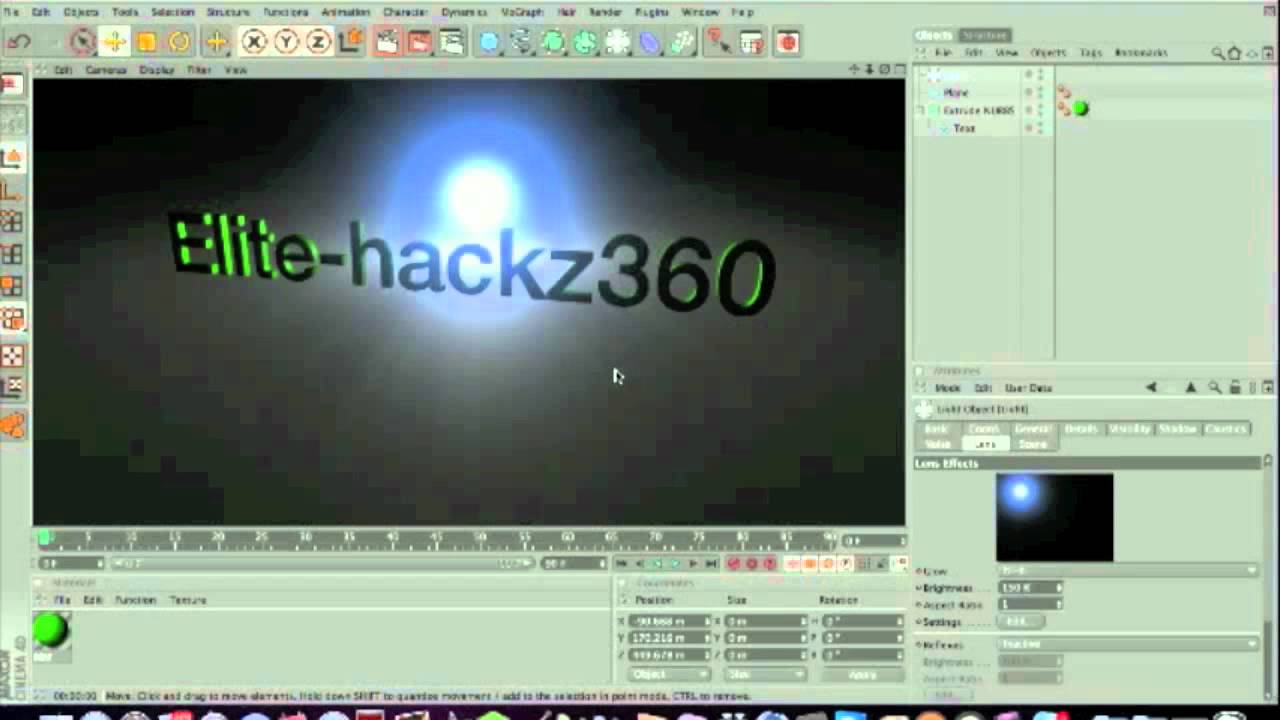Click green material tag on Extrude NURBS
This screenshot has height=720, width=1280.
pyautogui.click(x=1081, y=109)
